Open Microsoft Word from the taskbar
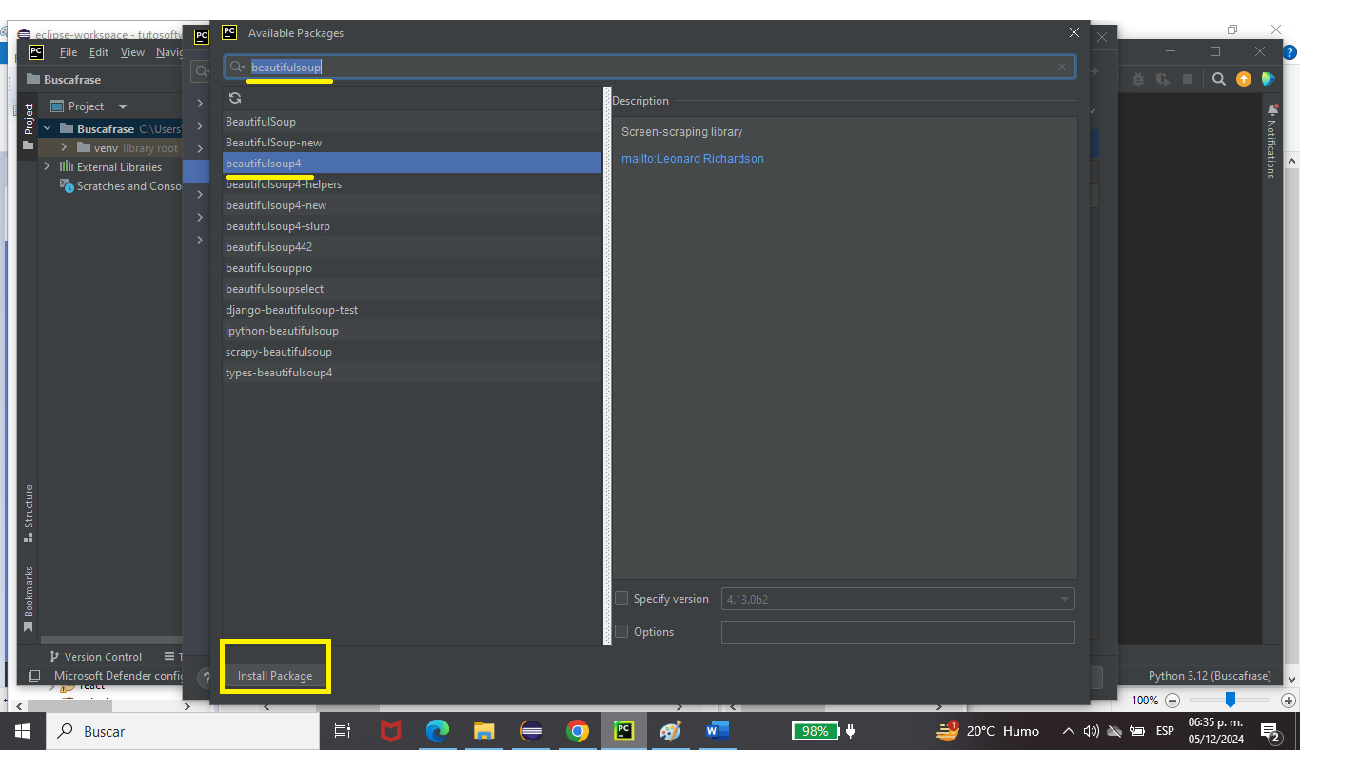The image size is (1366, 768). (x=717, y=731)
